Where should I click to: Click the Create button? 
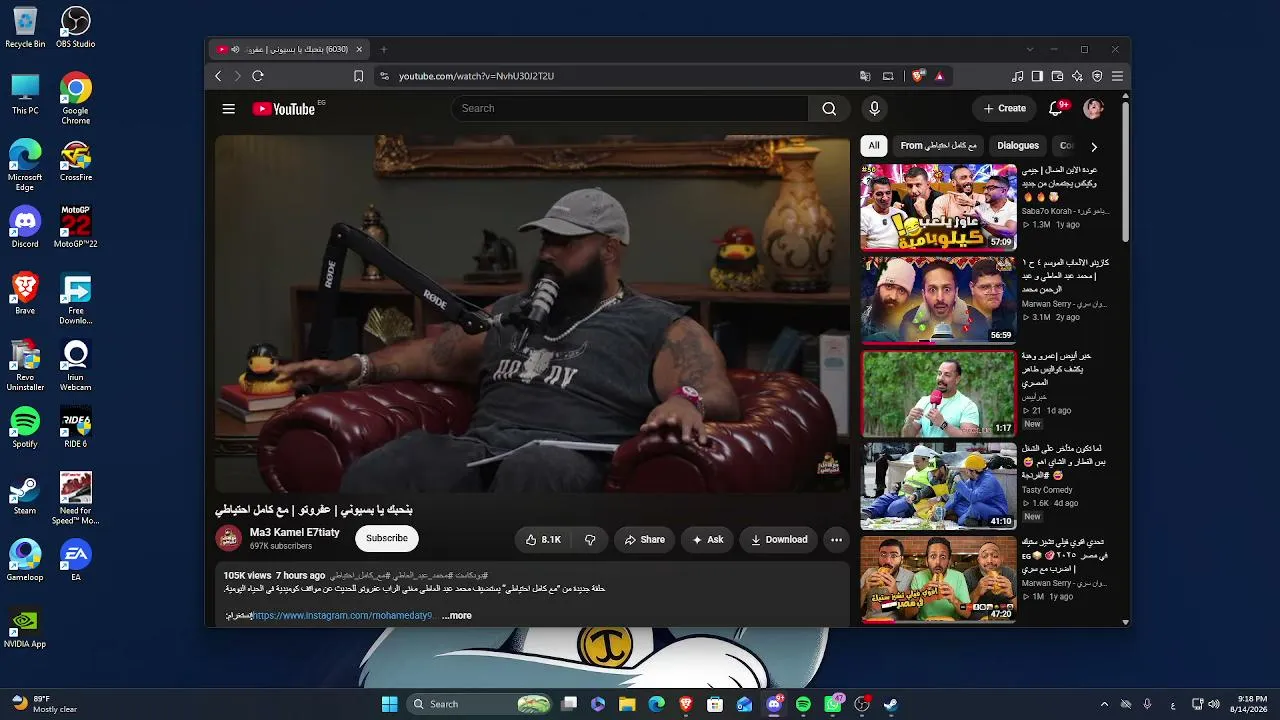1005,108
